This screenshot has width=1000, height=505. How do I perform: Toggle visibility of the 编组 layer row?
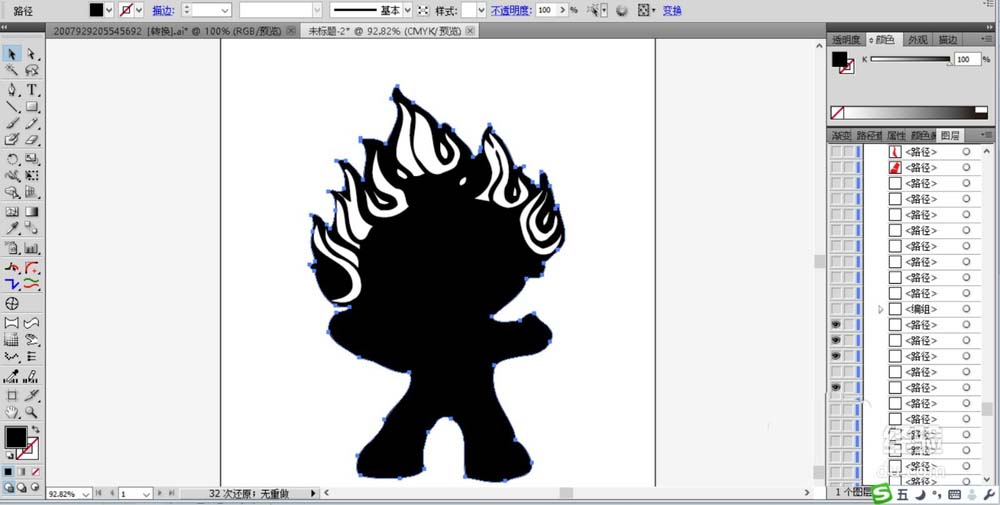pyautogui.click(x=835, y=309)
